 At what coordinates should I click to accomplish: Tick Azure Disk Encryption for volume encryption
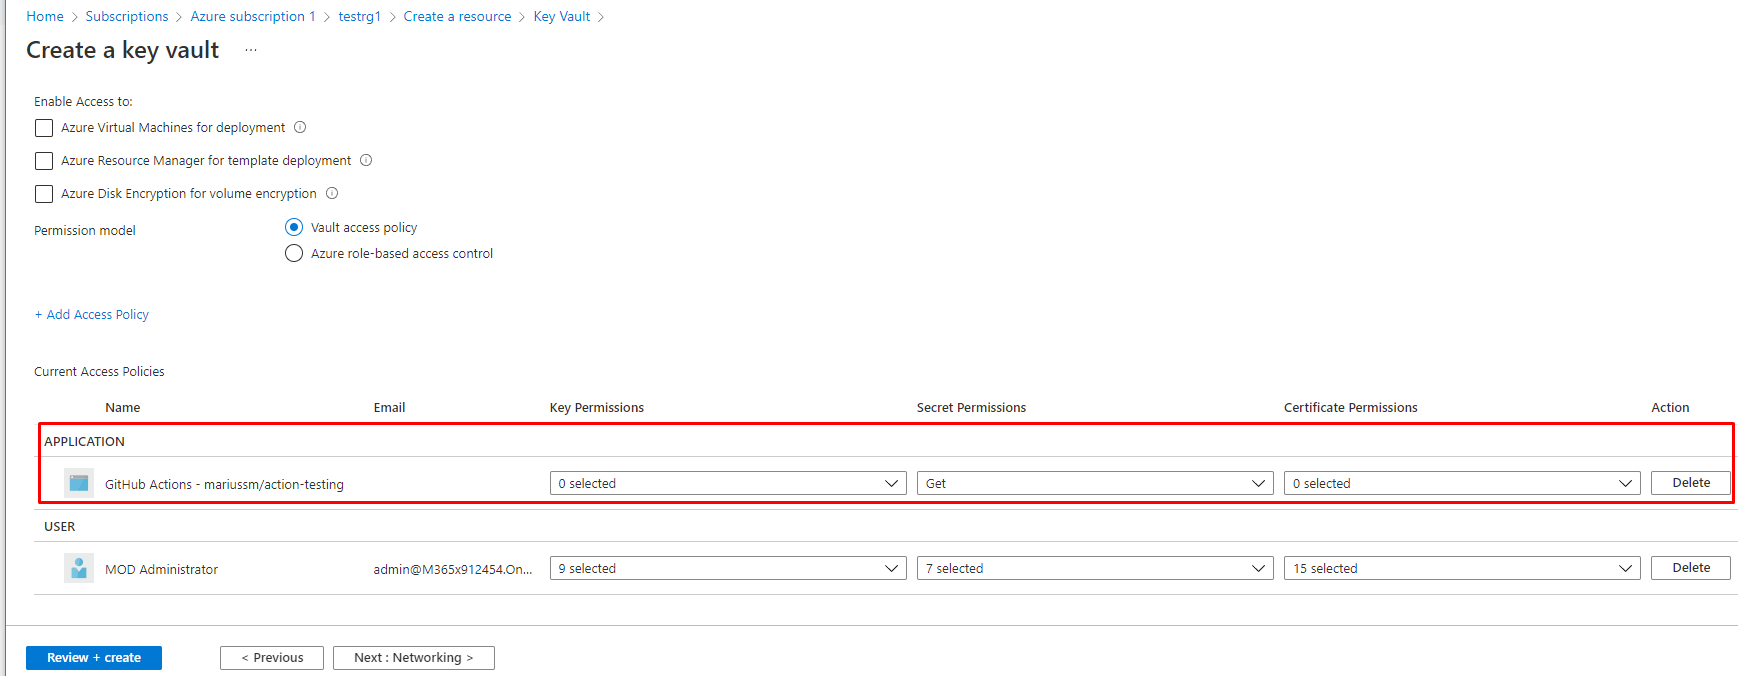pos(44,194)
